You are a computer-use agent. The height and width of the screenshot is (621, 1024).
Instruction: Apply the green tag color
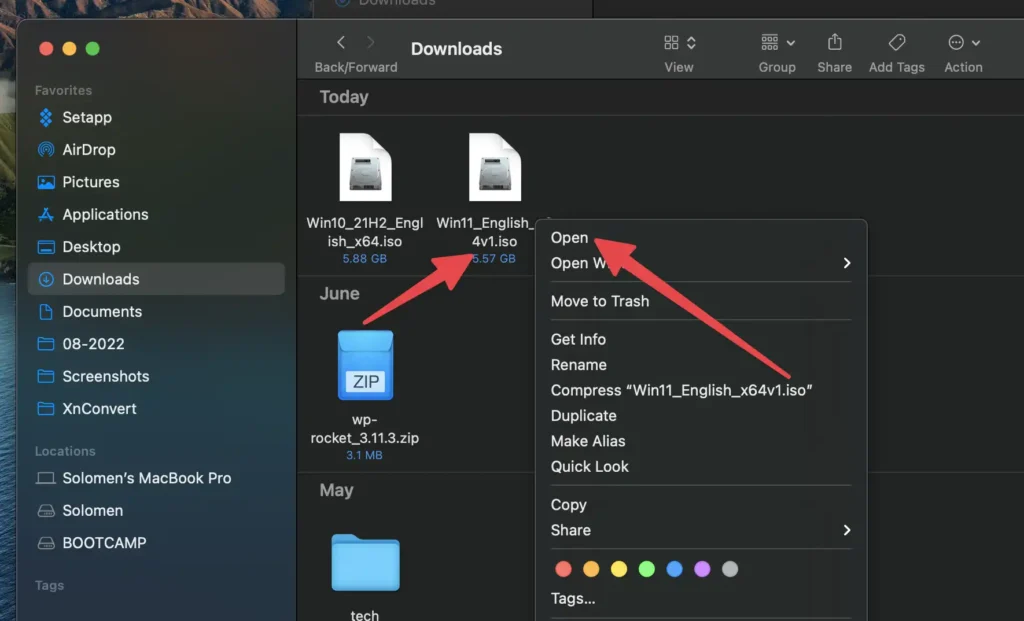pos(647,569)
